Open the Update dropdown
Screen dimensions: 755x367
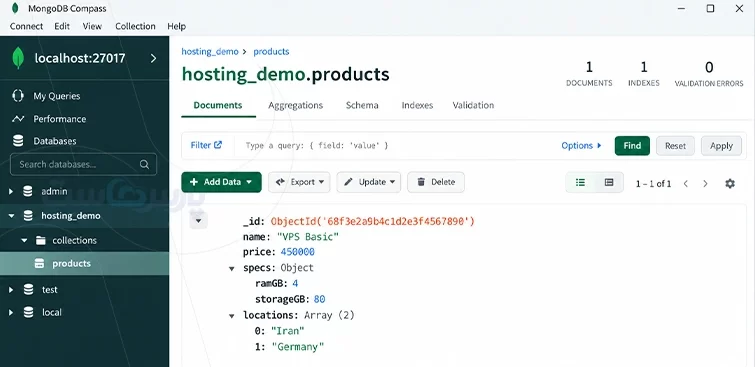coord(369,182)
